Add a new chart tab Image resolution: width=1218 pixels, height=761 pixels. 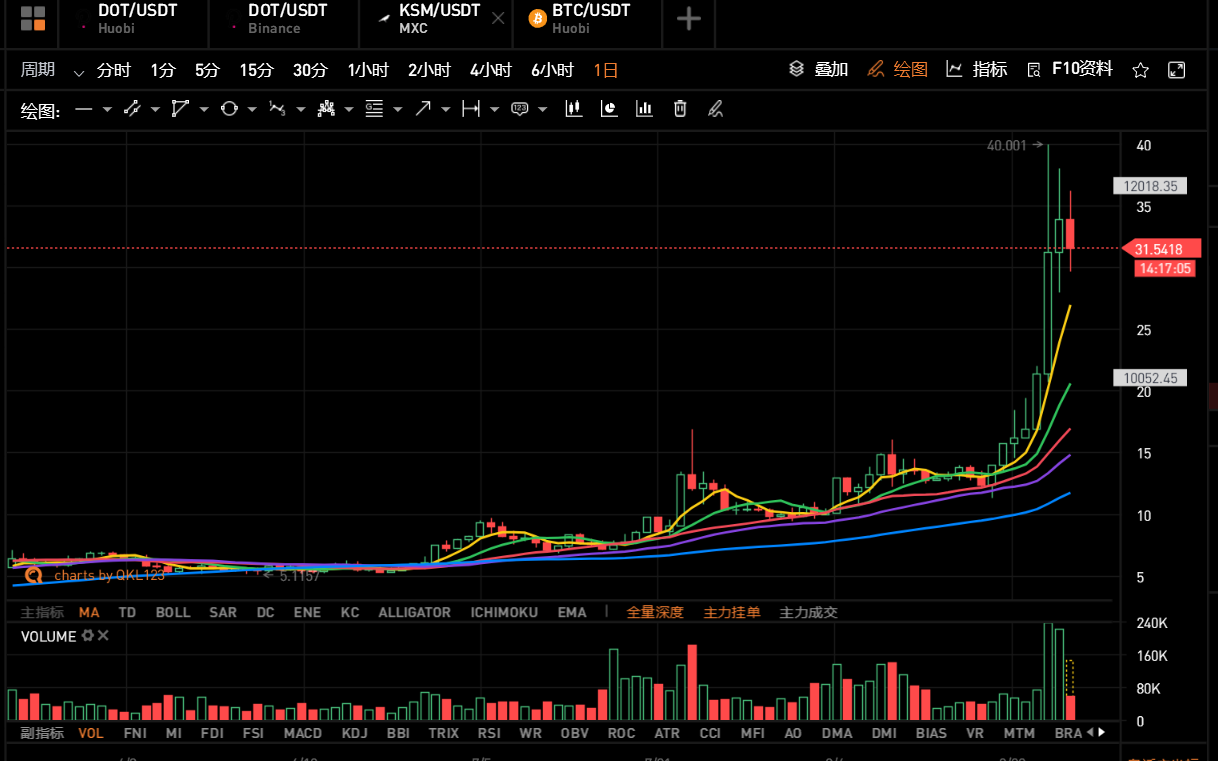pos(689,18)
